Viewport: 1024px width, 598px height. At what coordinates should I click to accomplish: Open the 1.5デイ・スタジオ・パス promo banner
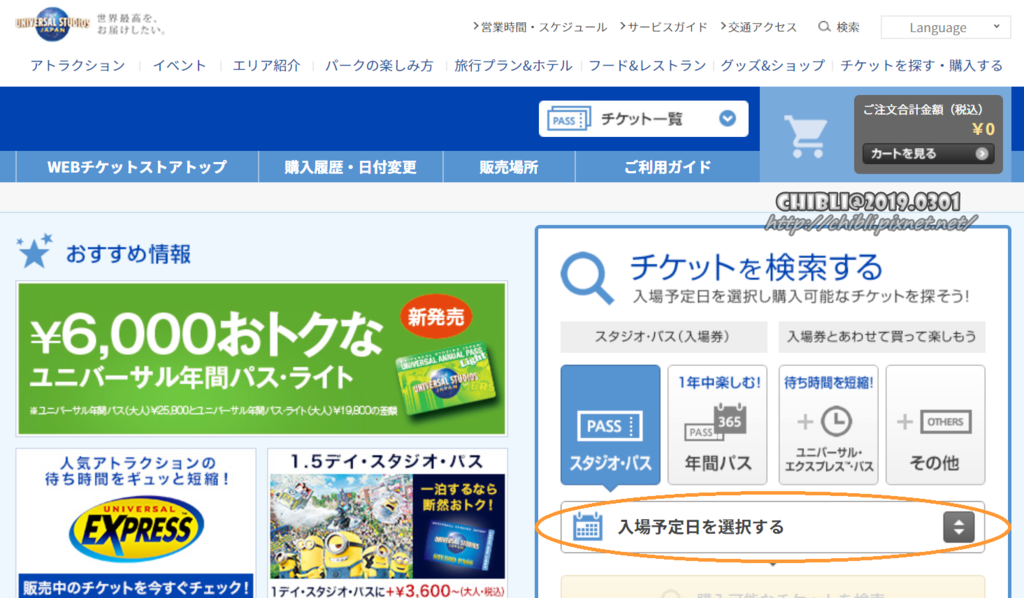point(387,524)
